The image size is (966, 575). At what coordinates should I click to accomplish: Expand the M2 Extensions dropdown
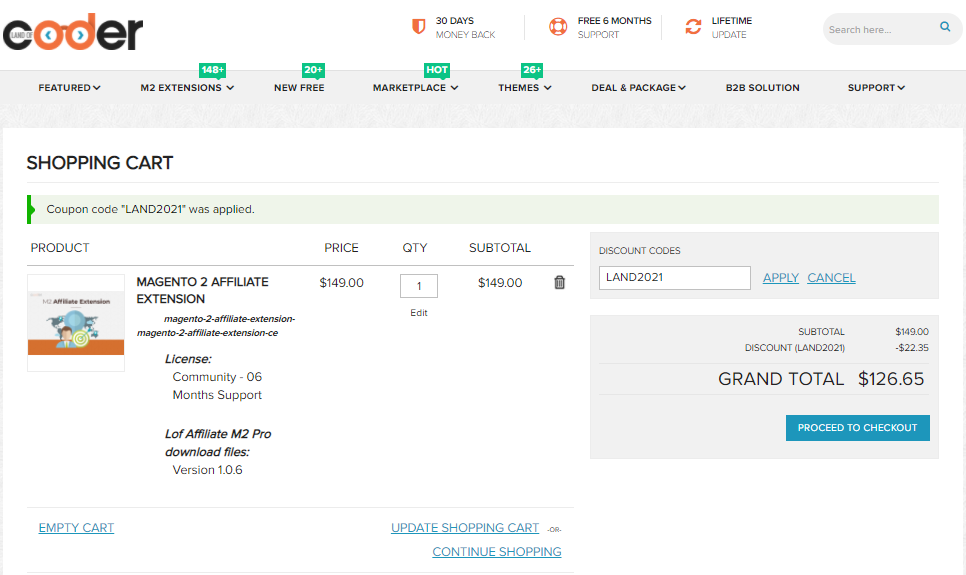[187, 88]
